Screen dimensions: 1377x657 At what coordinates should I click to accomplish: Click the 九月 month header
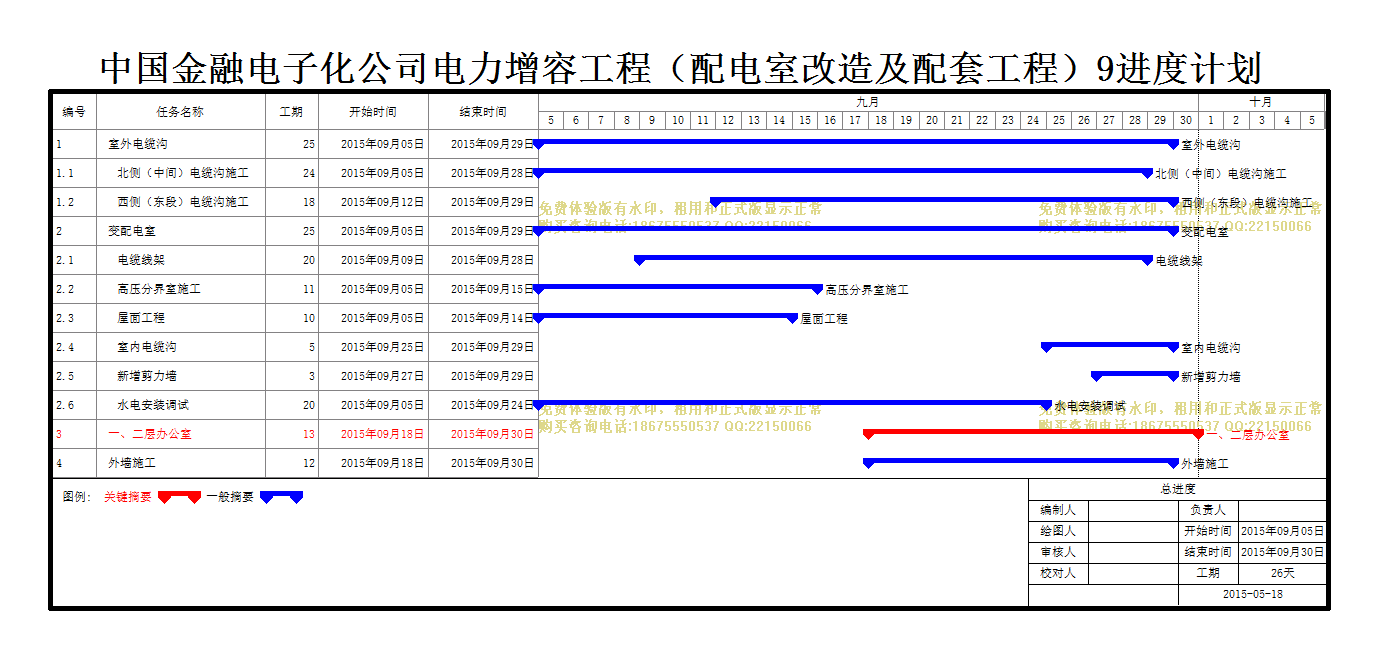(x=868, y=102)
